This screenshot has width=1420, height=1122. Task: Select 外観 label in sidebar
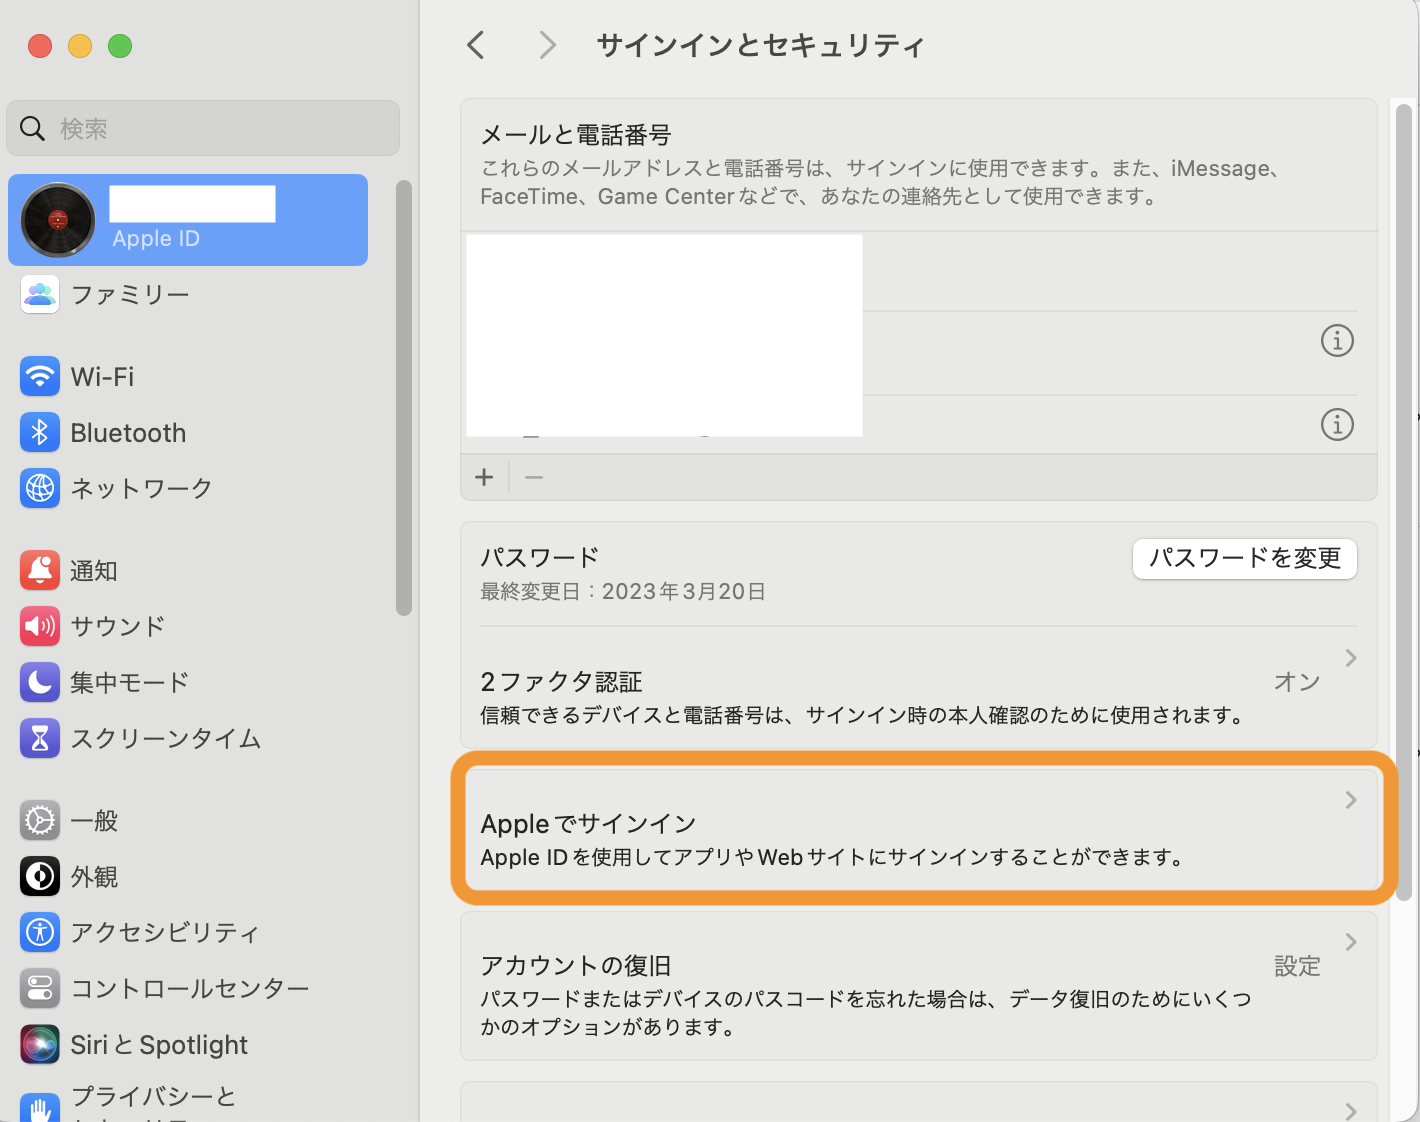[94, 876]
